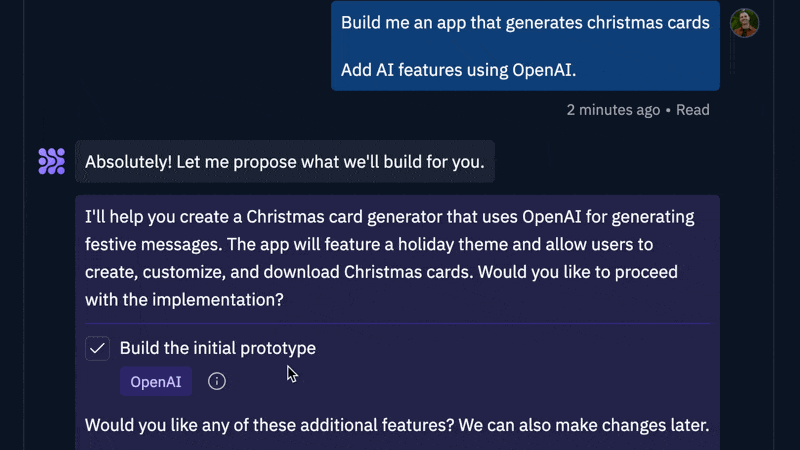800x450 pixels.
Task: Click the 'Add AI features using OpenAI.' line
Action: 458,70
